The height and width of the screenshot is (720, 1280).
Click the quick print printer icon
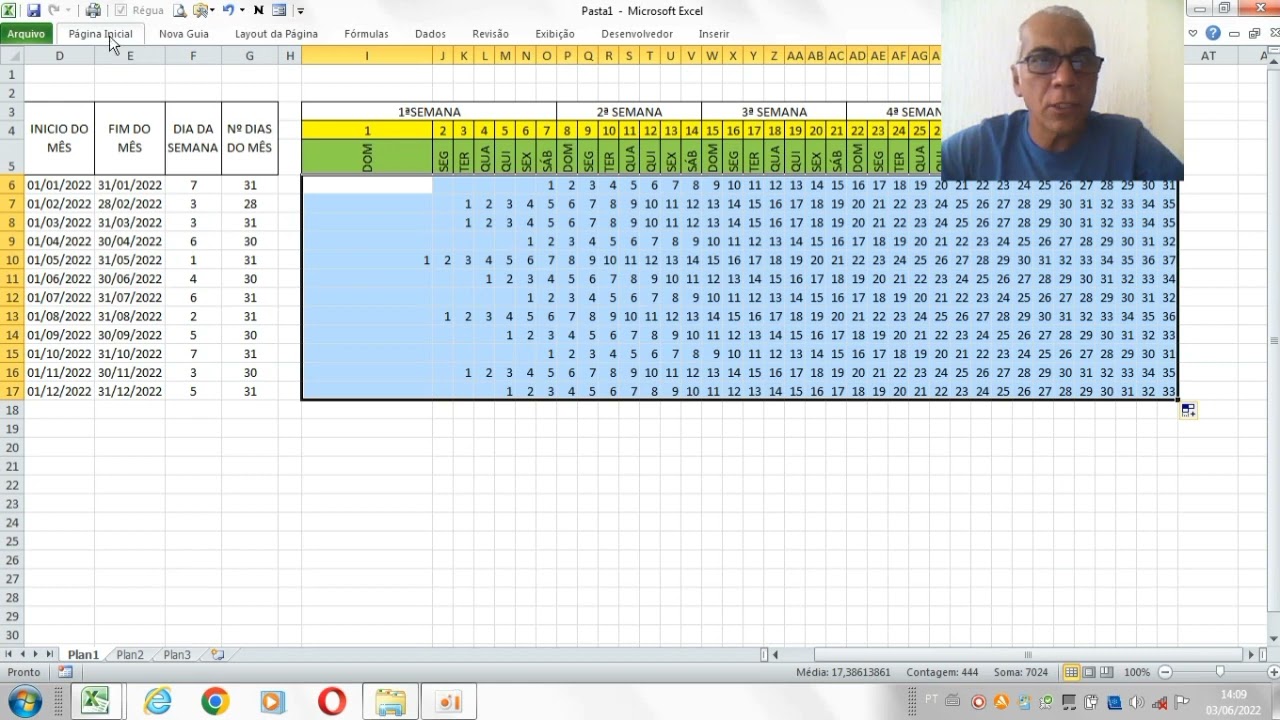point(93,10)
